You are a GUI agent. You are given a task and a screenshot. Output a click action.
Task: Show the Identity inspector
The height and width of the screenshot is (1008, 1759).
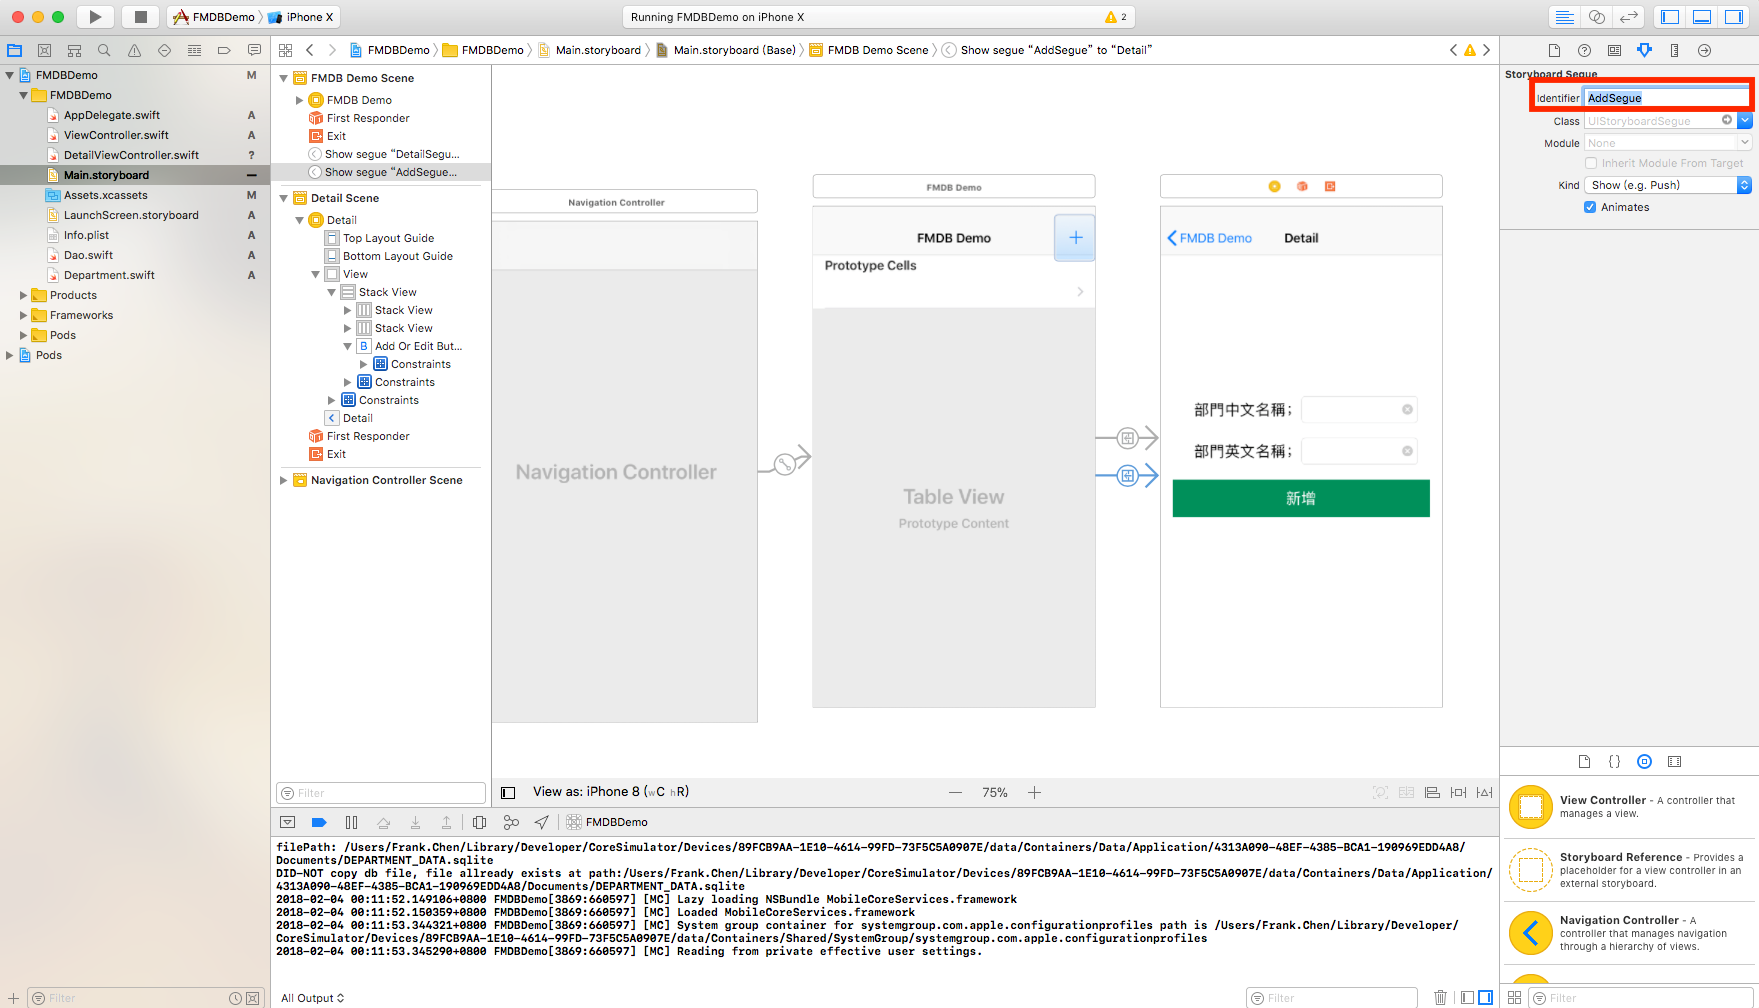(1614, 50)
